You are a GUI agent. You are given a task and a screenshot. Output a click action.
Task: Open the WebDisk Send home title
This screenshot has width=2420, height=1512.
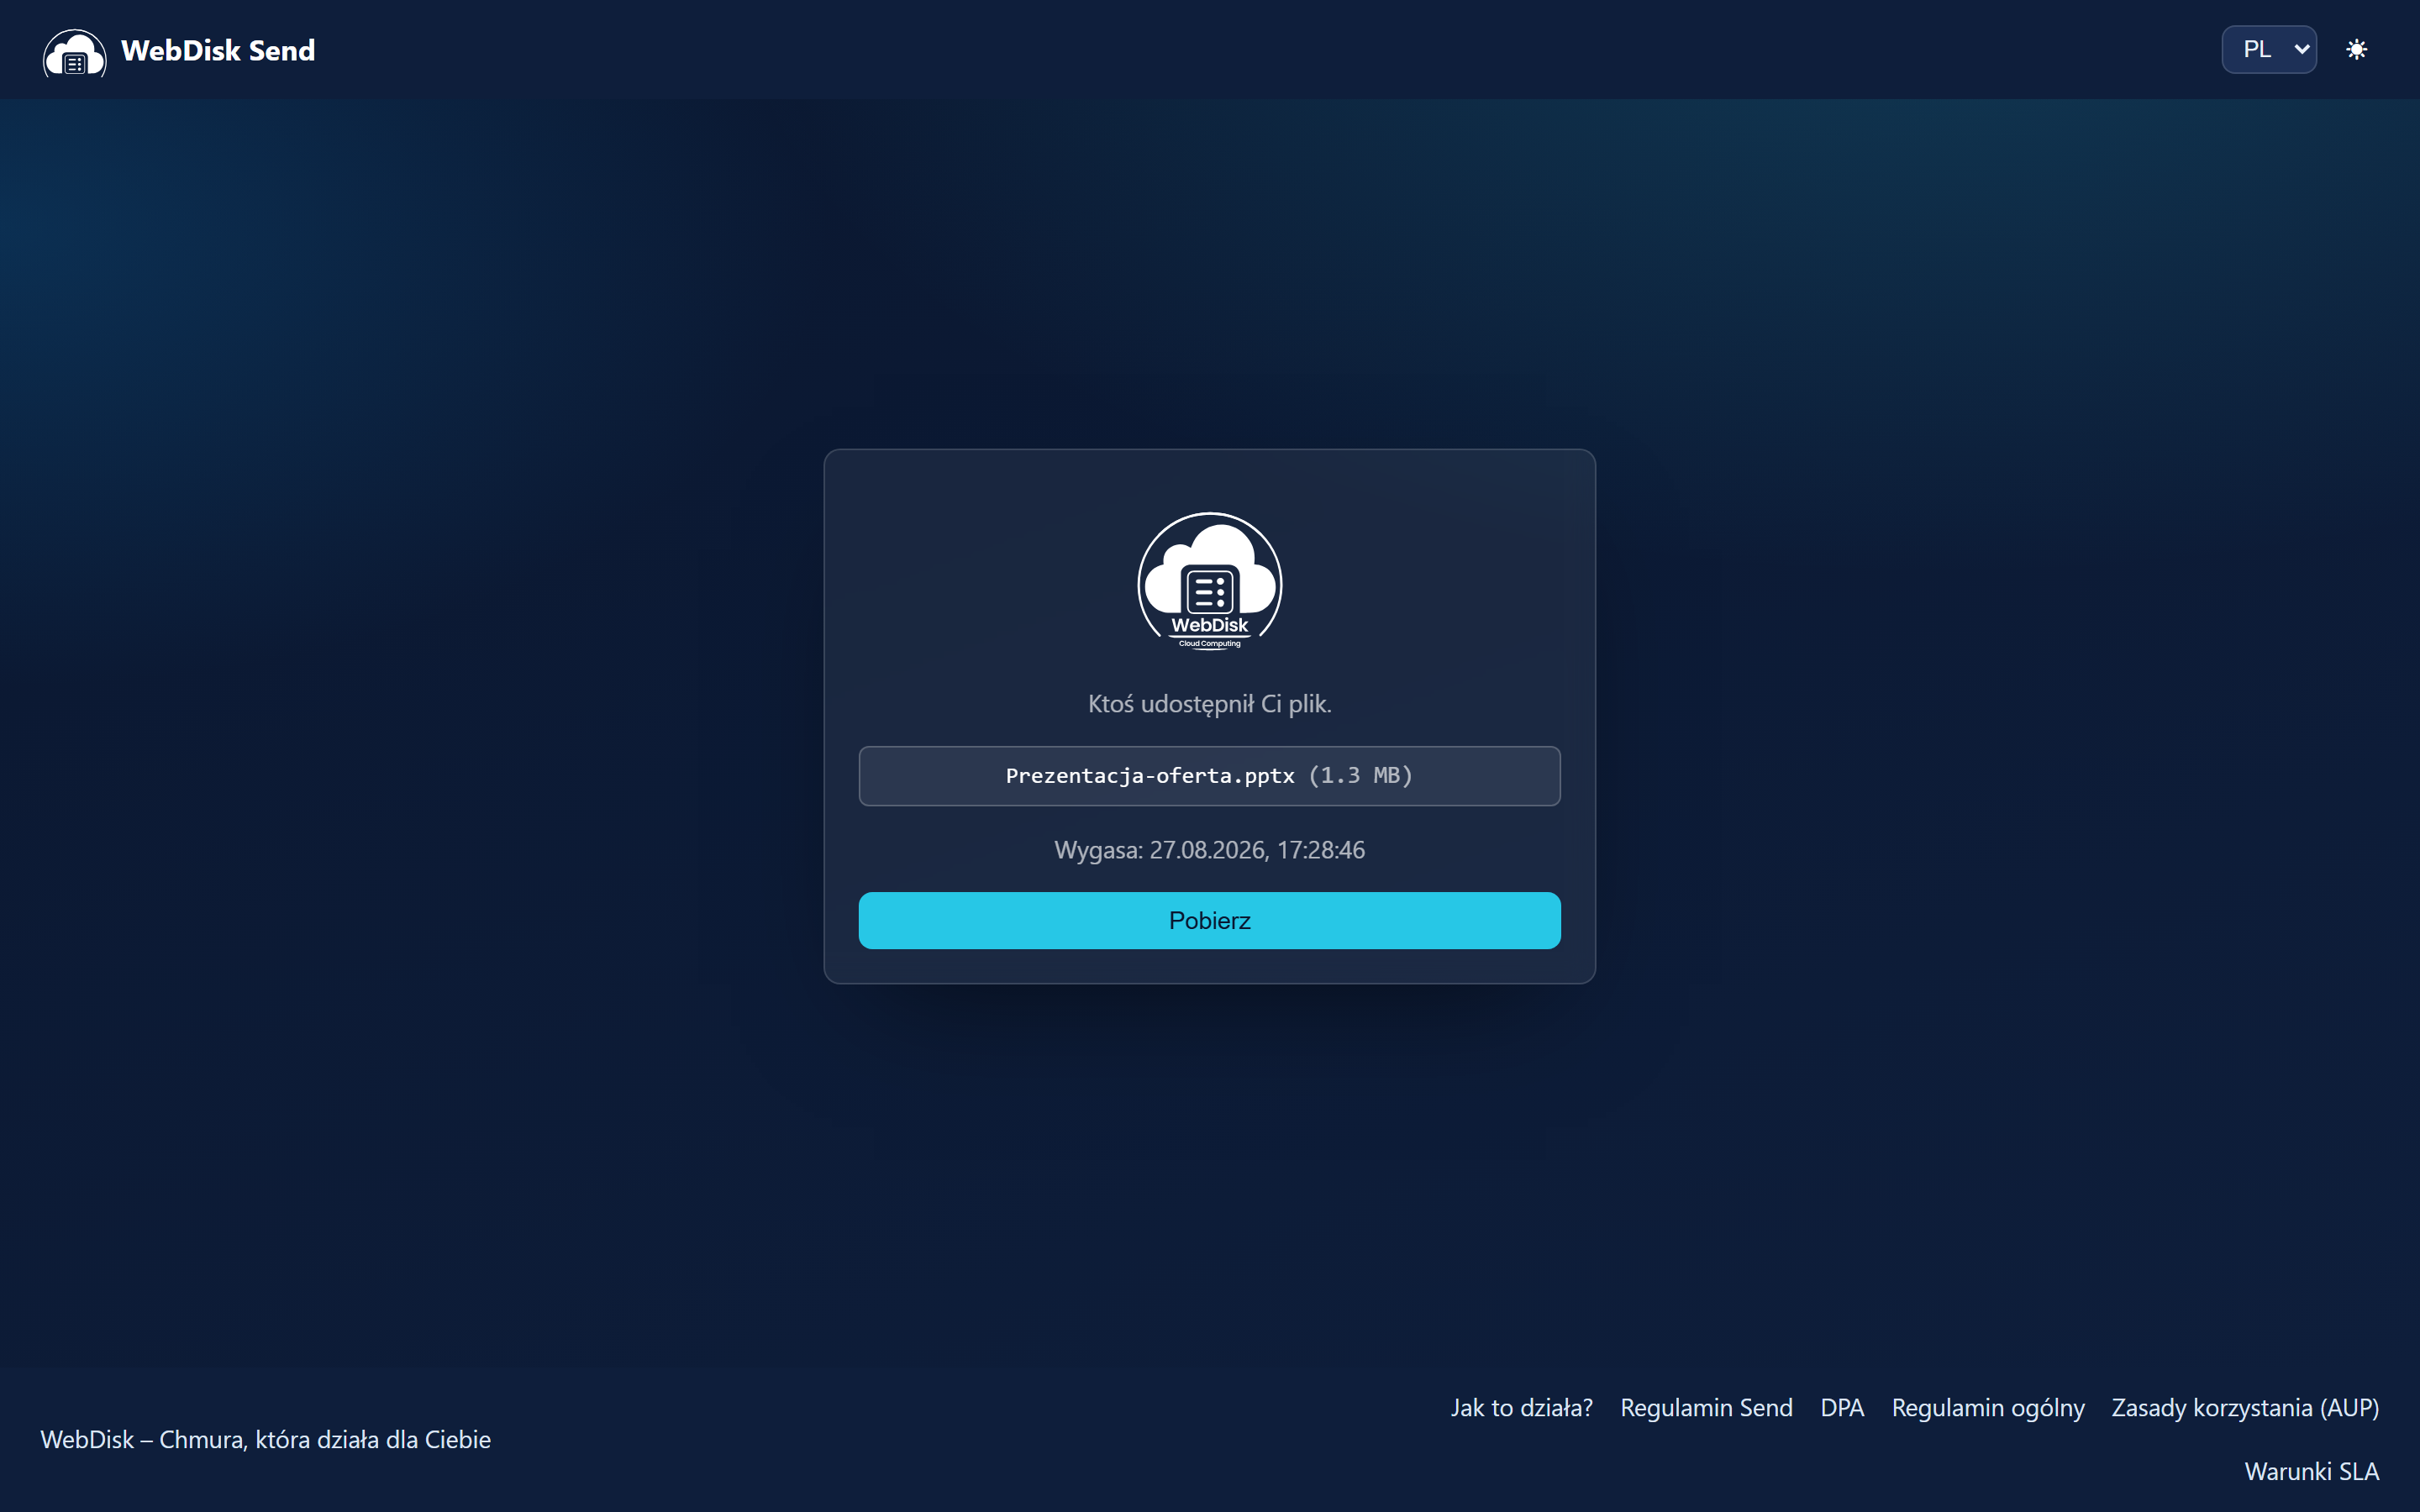coord(218,50)
